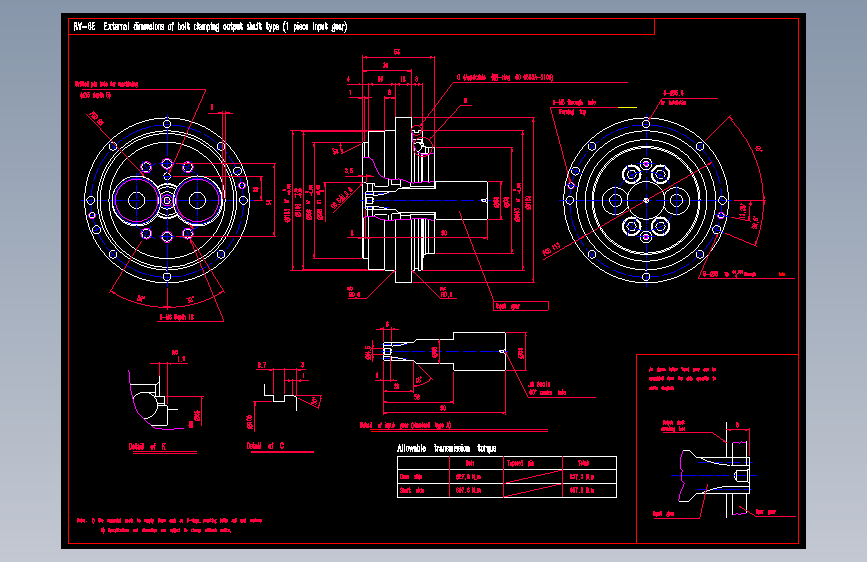Click the 'Detail of input gear' caption
Screen dimensions: 867x562
(x=405, y=425)
